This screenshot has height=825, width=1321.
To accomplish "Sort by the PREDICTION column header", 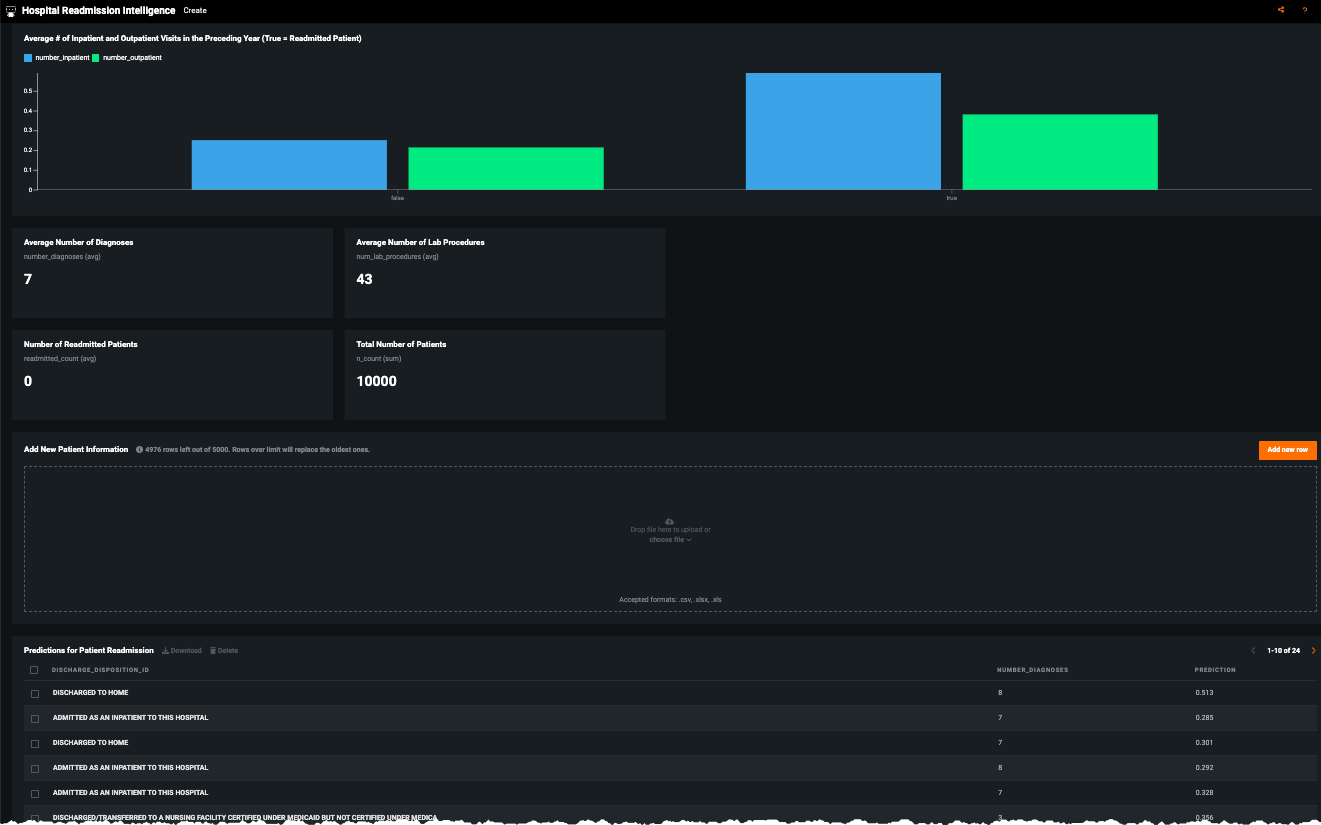I will click(1215, 670).
